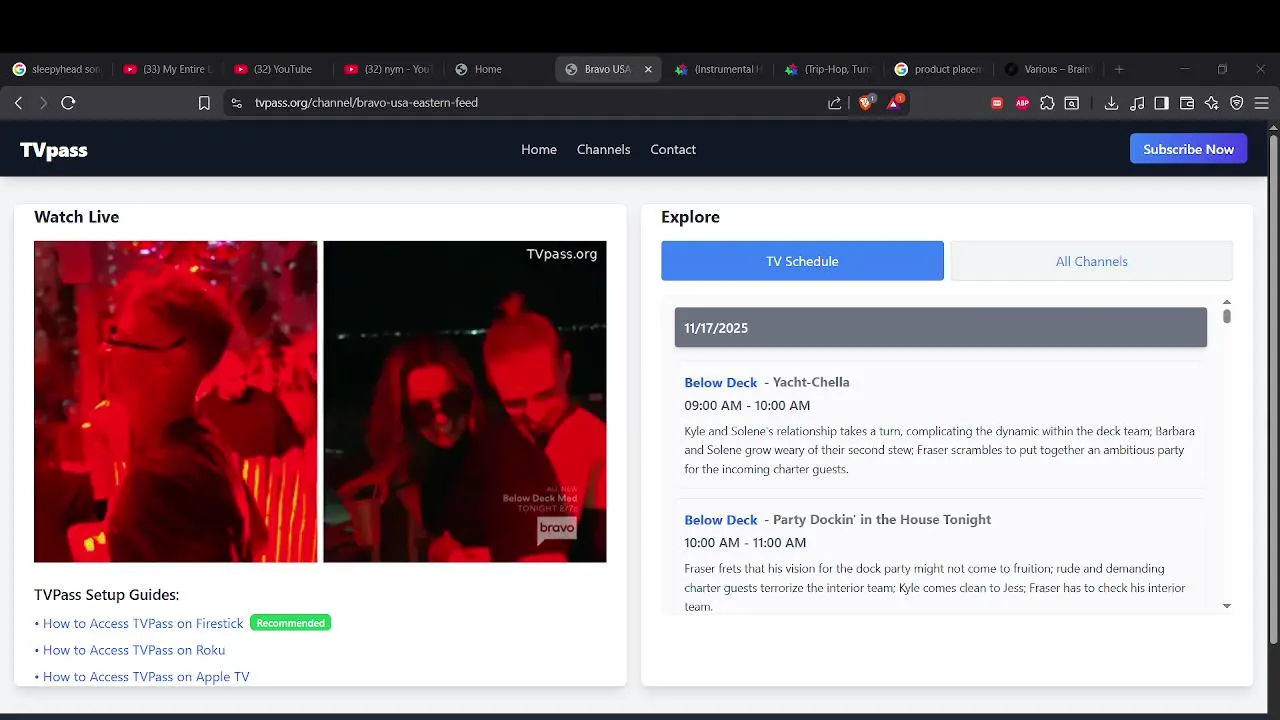Image resolution: width=1280 pixels, height=720 pixels.
Task: Switch to the product placement tab
Action: click(x=939, y=69)
